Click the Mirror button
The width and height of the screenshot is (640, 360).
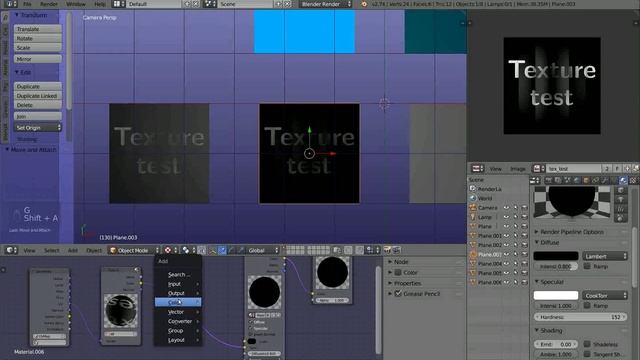(x=38, y=59)
